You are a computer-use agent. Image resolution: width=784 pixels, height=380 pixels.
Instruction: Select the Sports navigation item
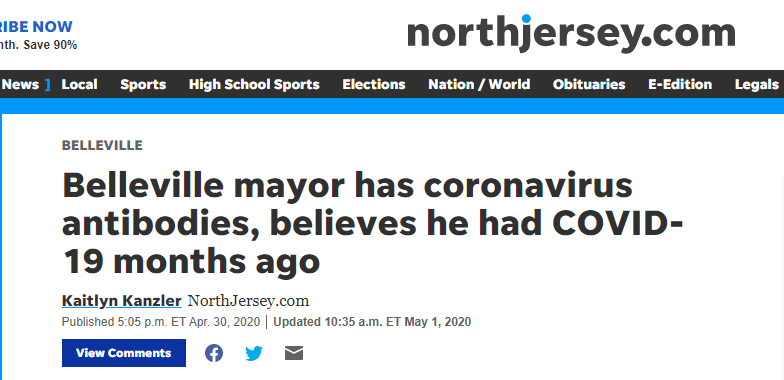(x=143, y=84)
